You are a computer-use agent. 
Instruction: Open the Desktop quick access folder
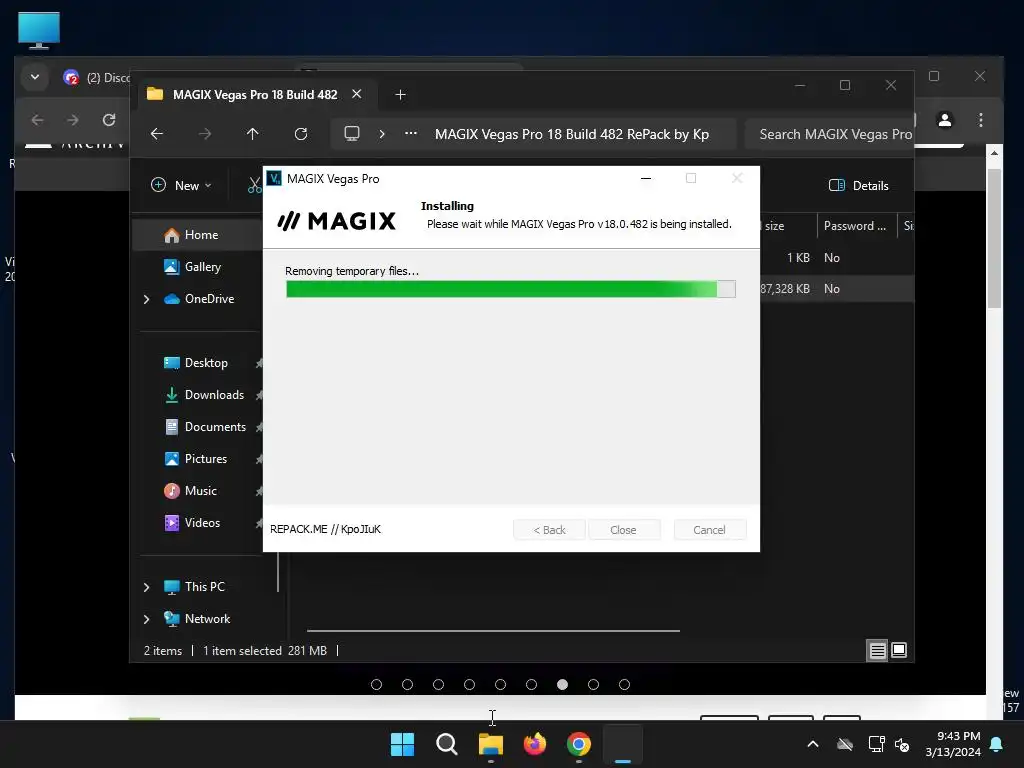206,362
